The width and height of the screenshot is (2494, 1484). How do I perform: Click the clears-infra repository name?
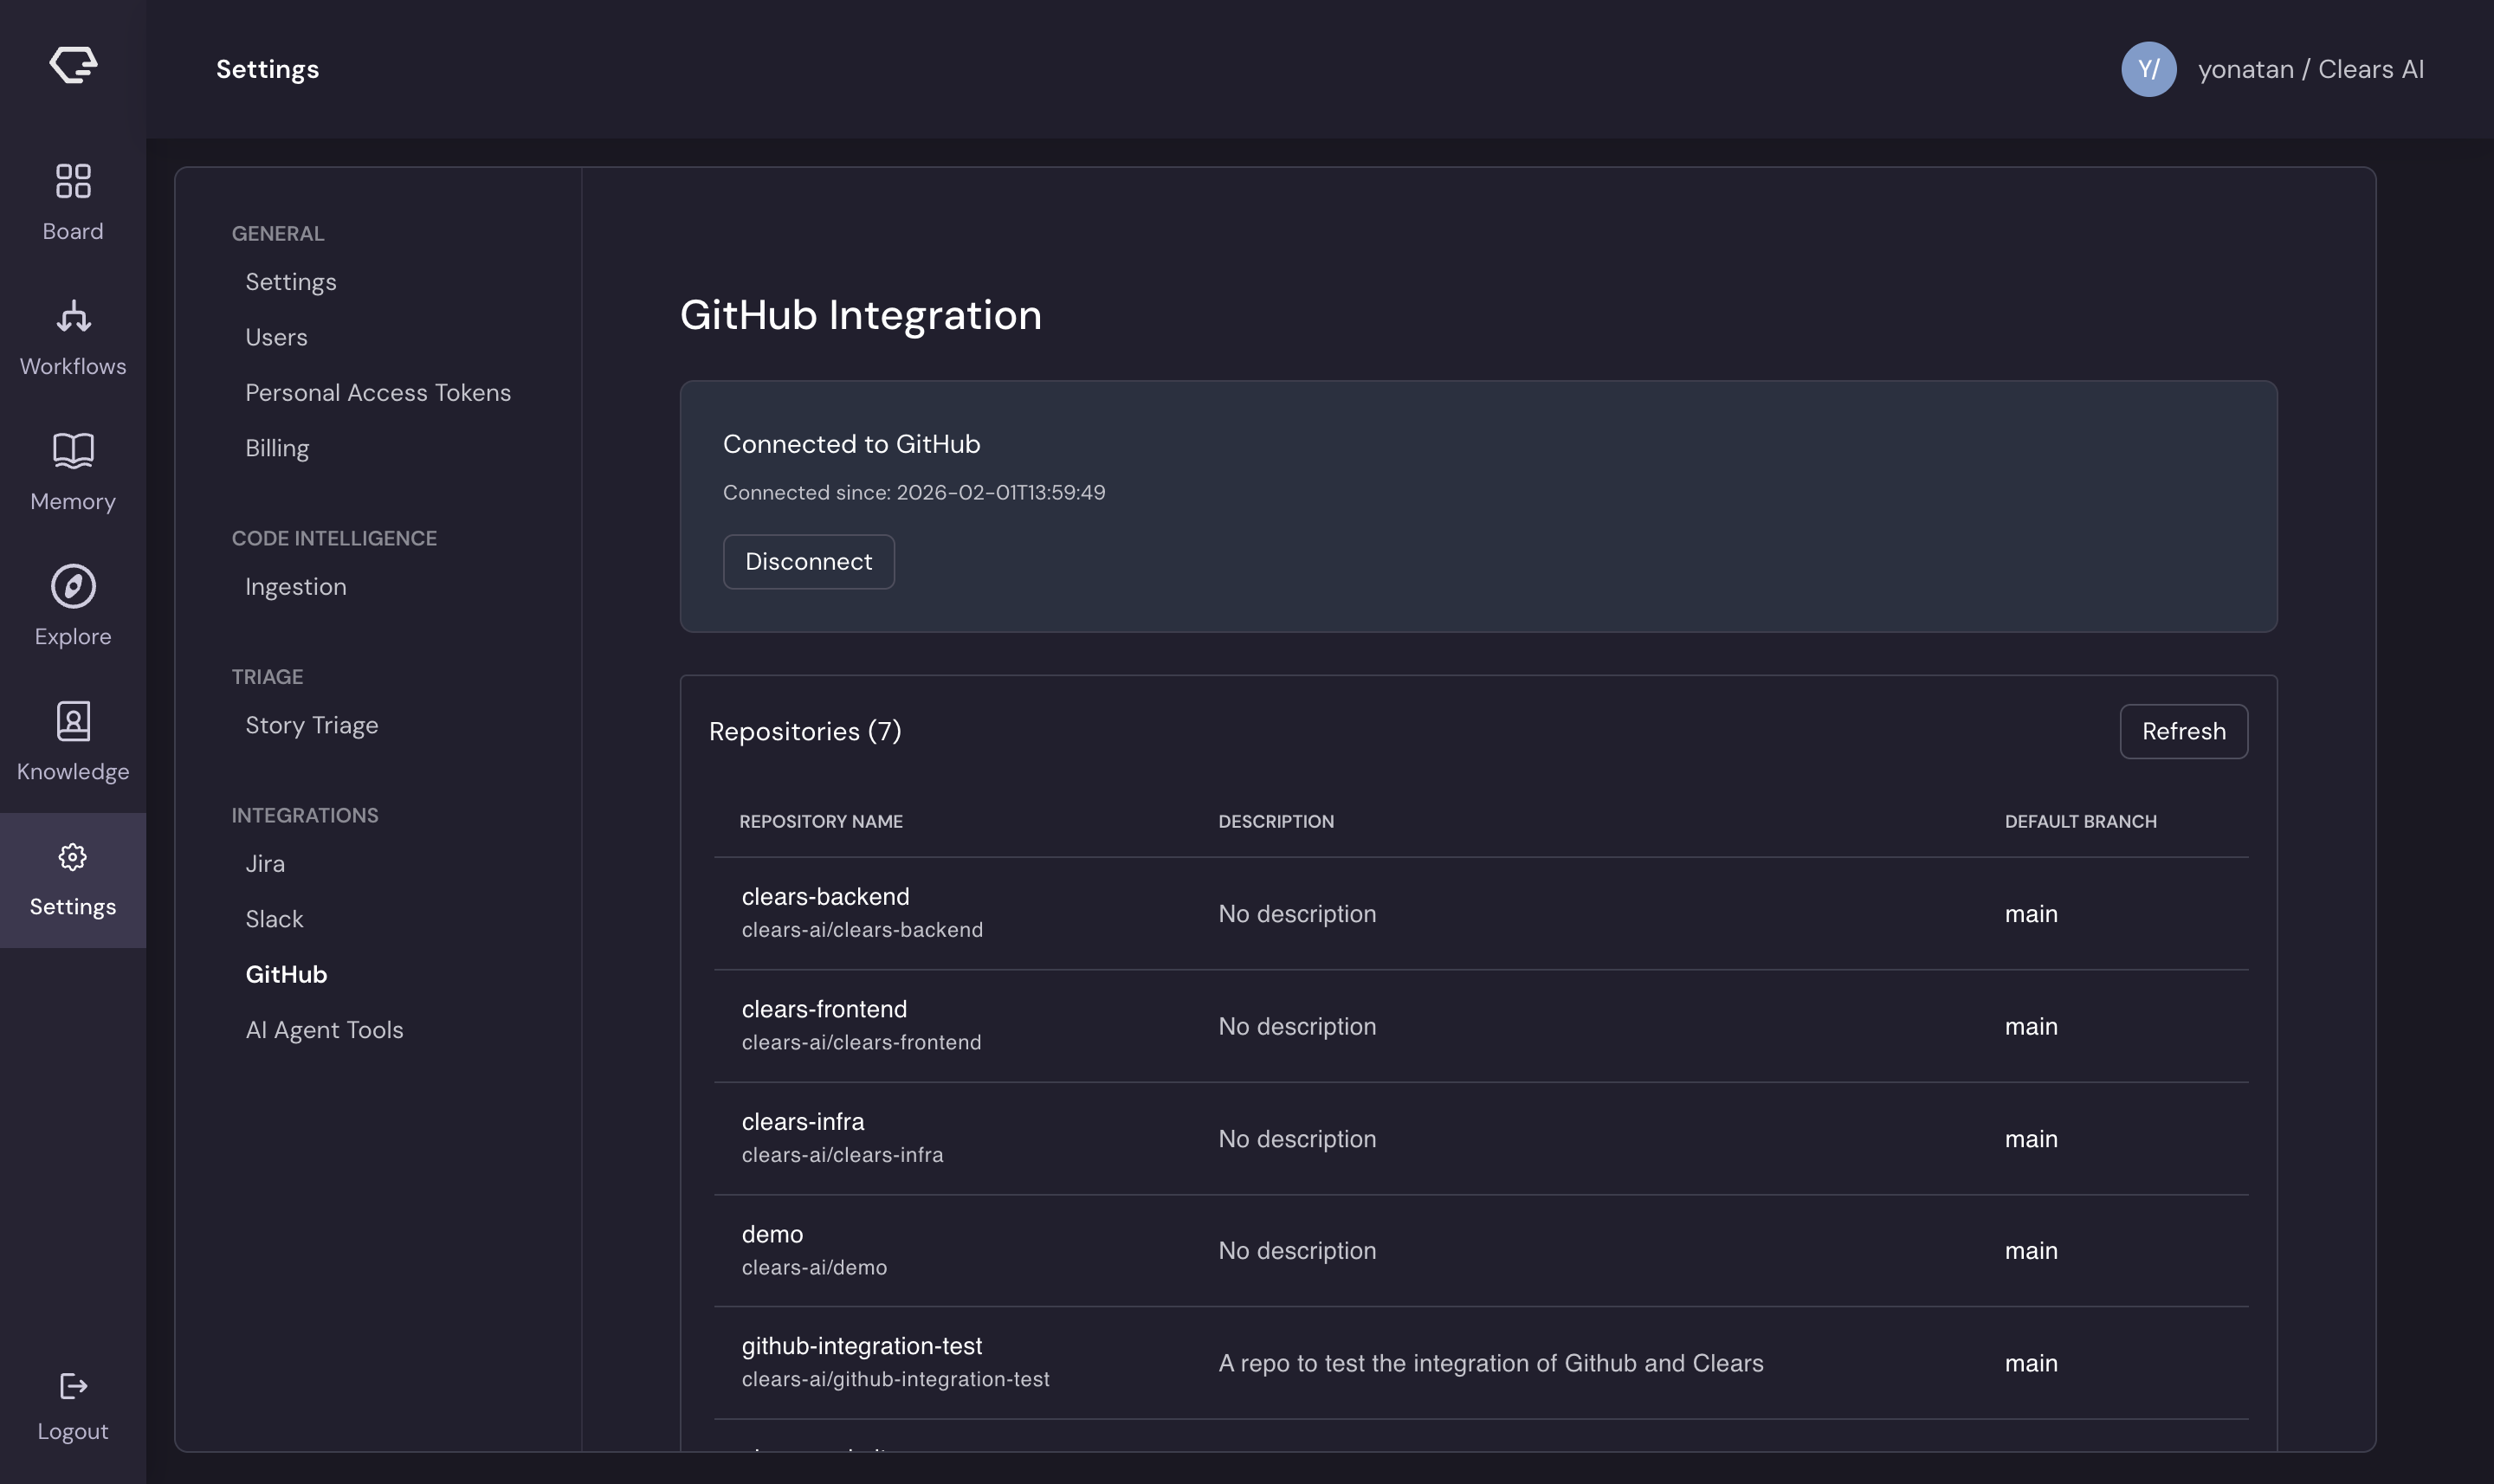(x=803, y=1122)
